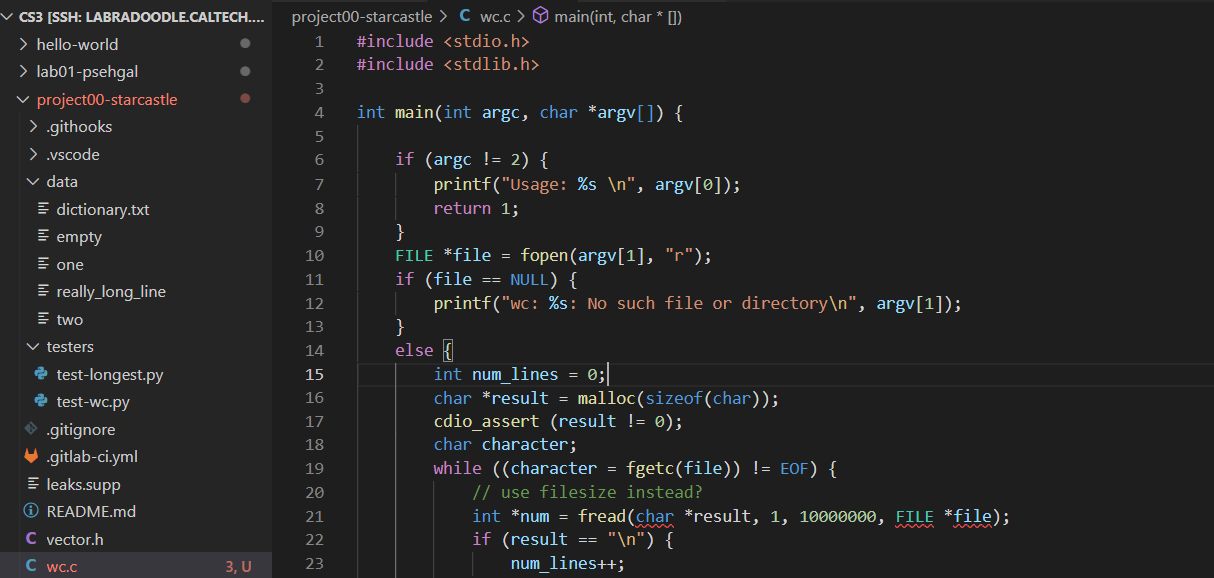Open leaks.supp file
The height and width of the screenshot is (578, 1214).
pos(83,484)
